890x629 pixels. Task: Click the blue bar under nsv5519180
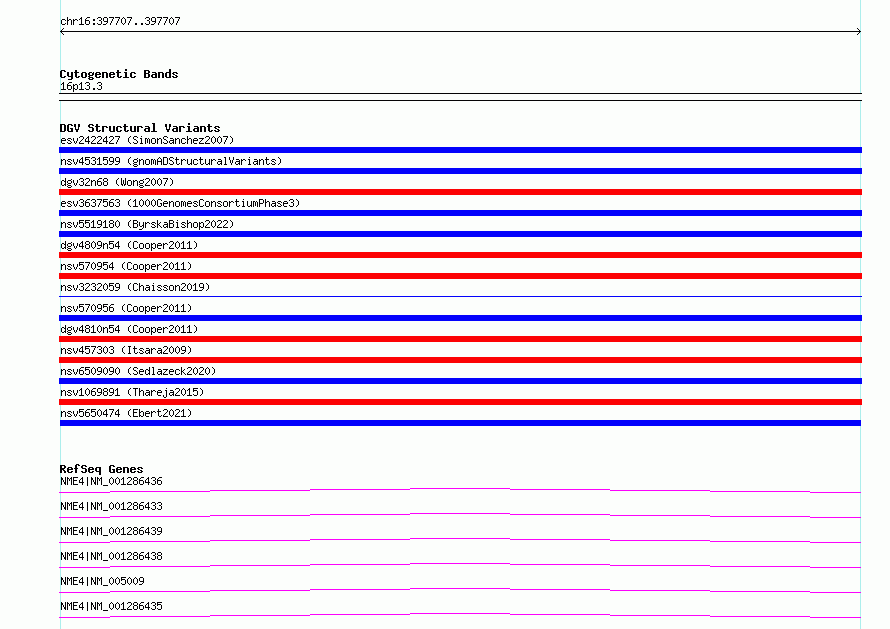460,234
